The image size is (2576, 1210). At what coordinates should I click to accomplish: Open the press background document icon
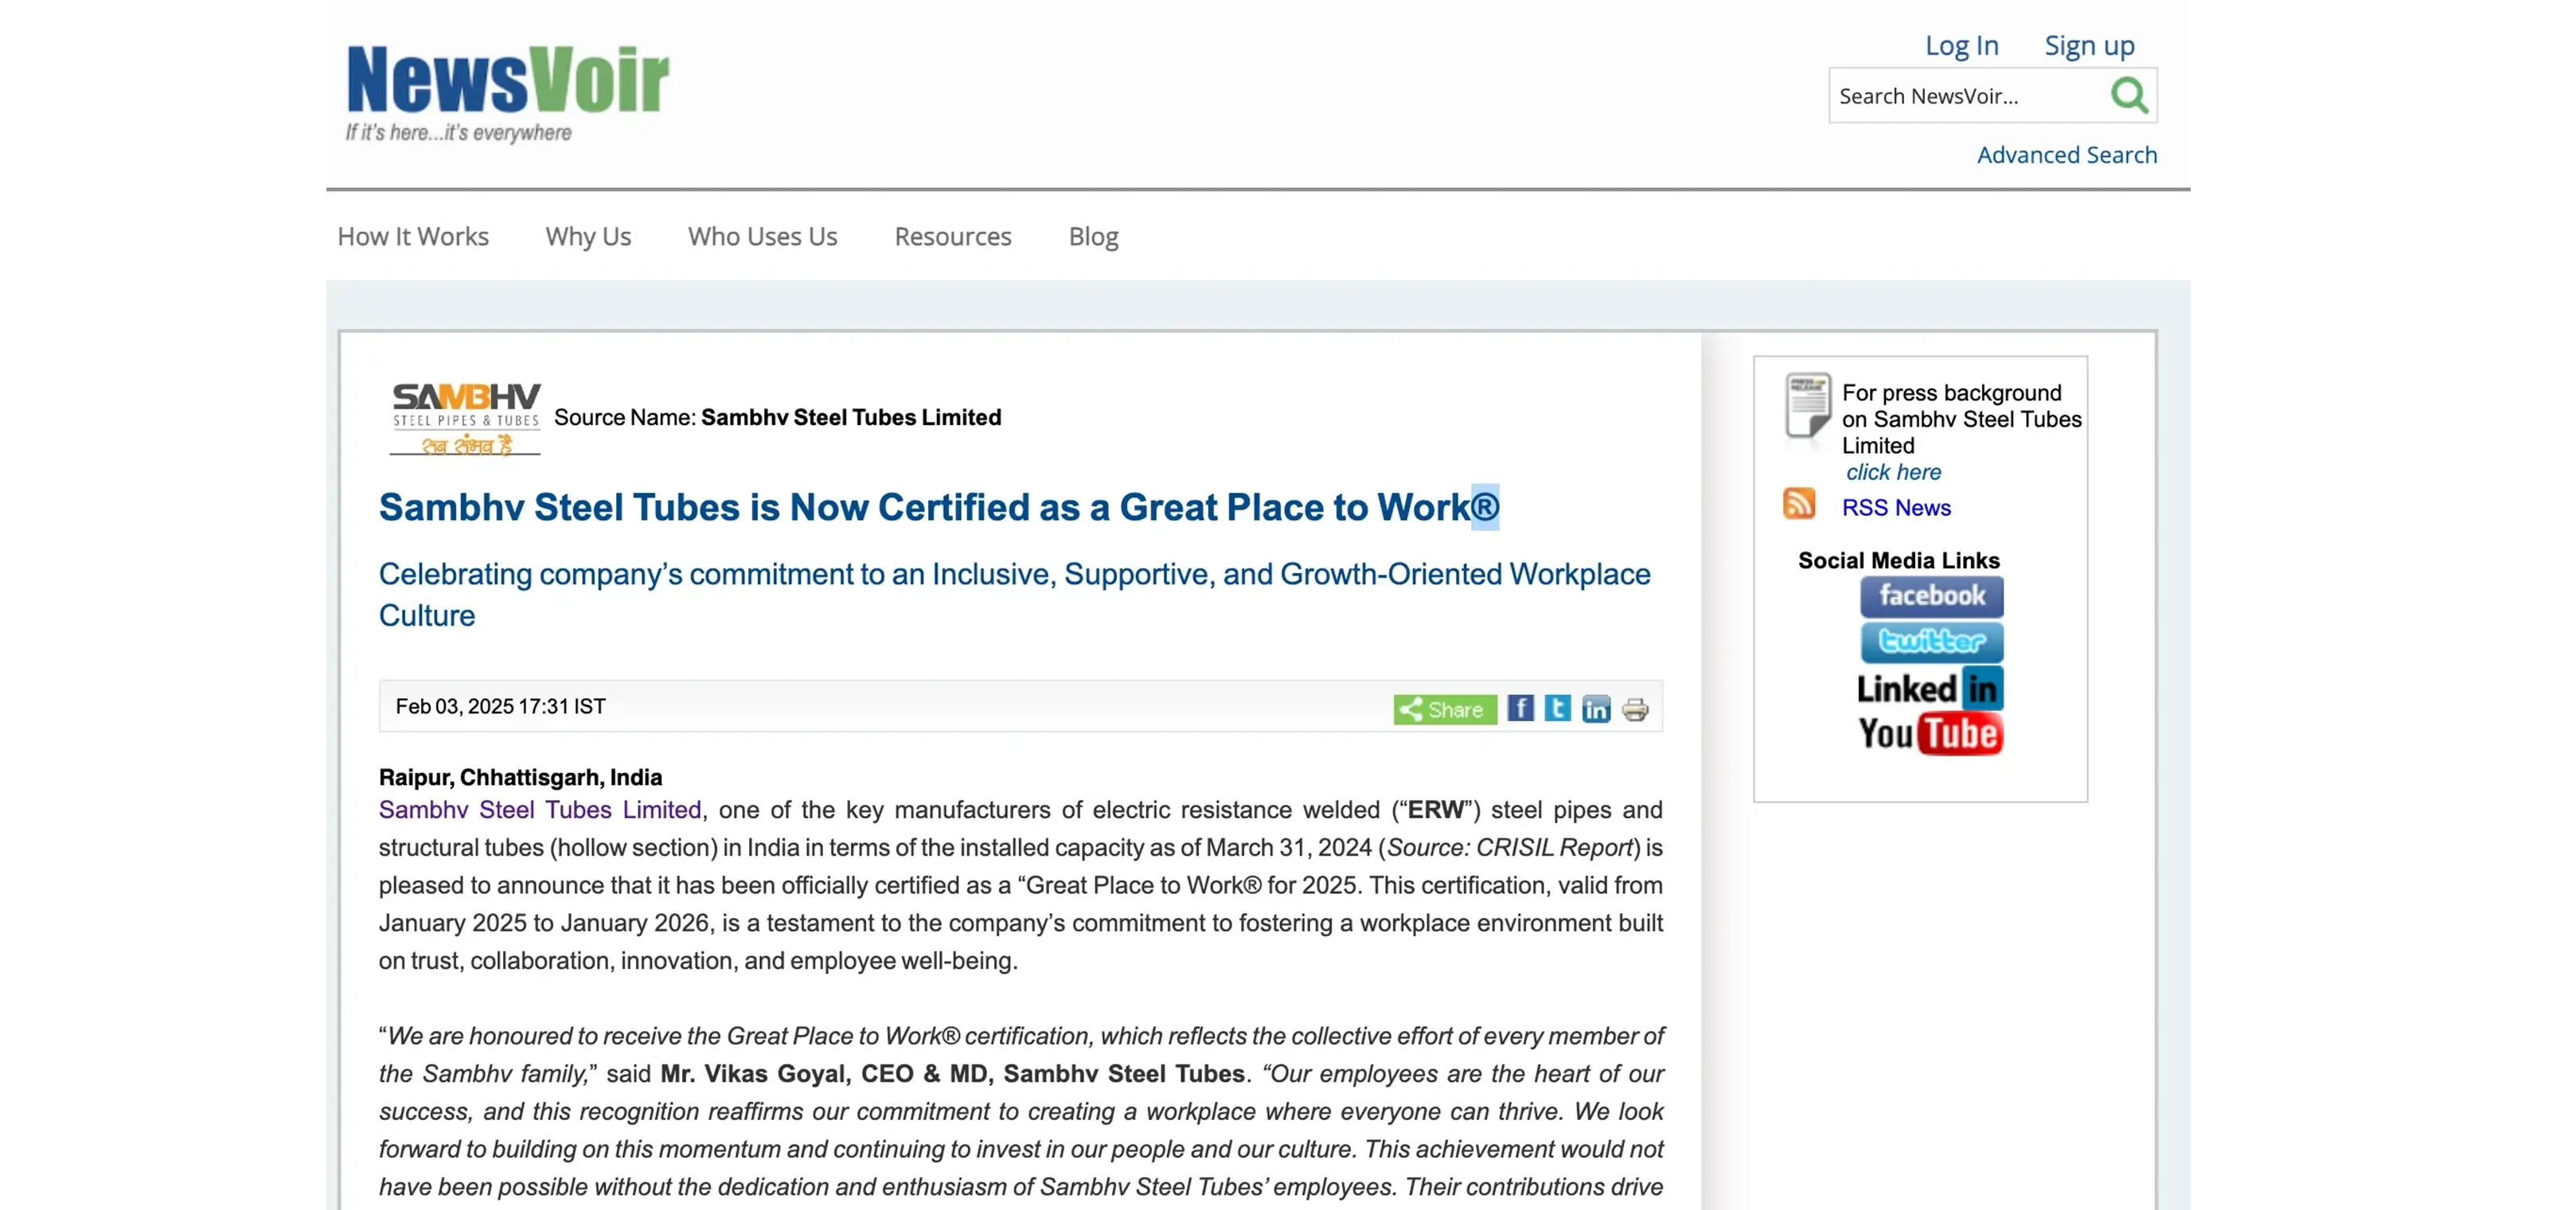click(x=1808, y=405)
